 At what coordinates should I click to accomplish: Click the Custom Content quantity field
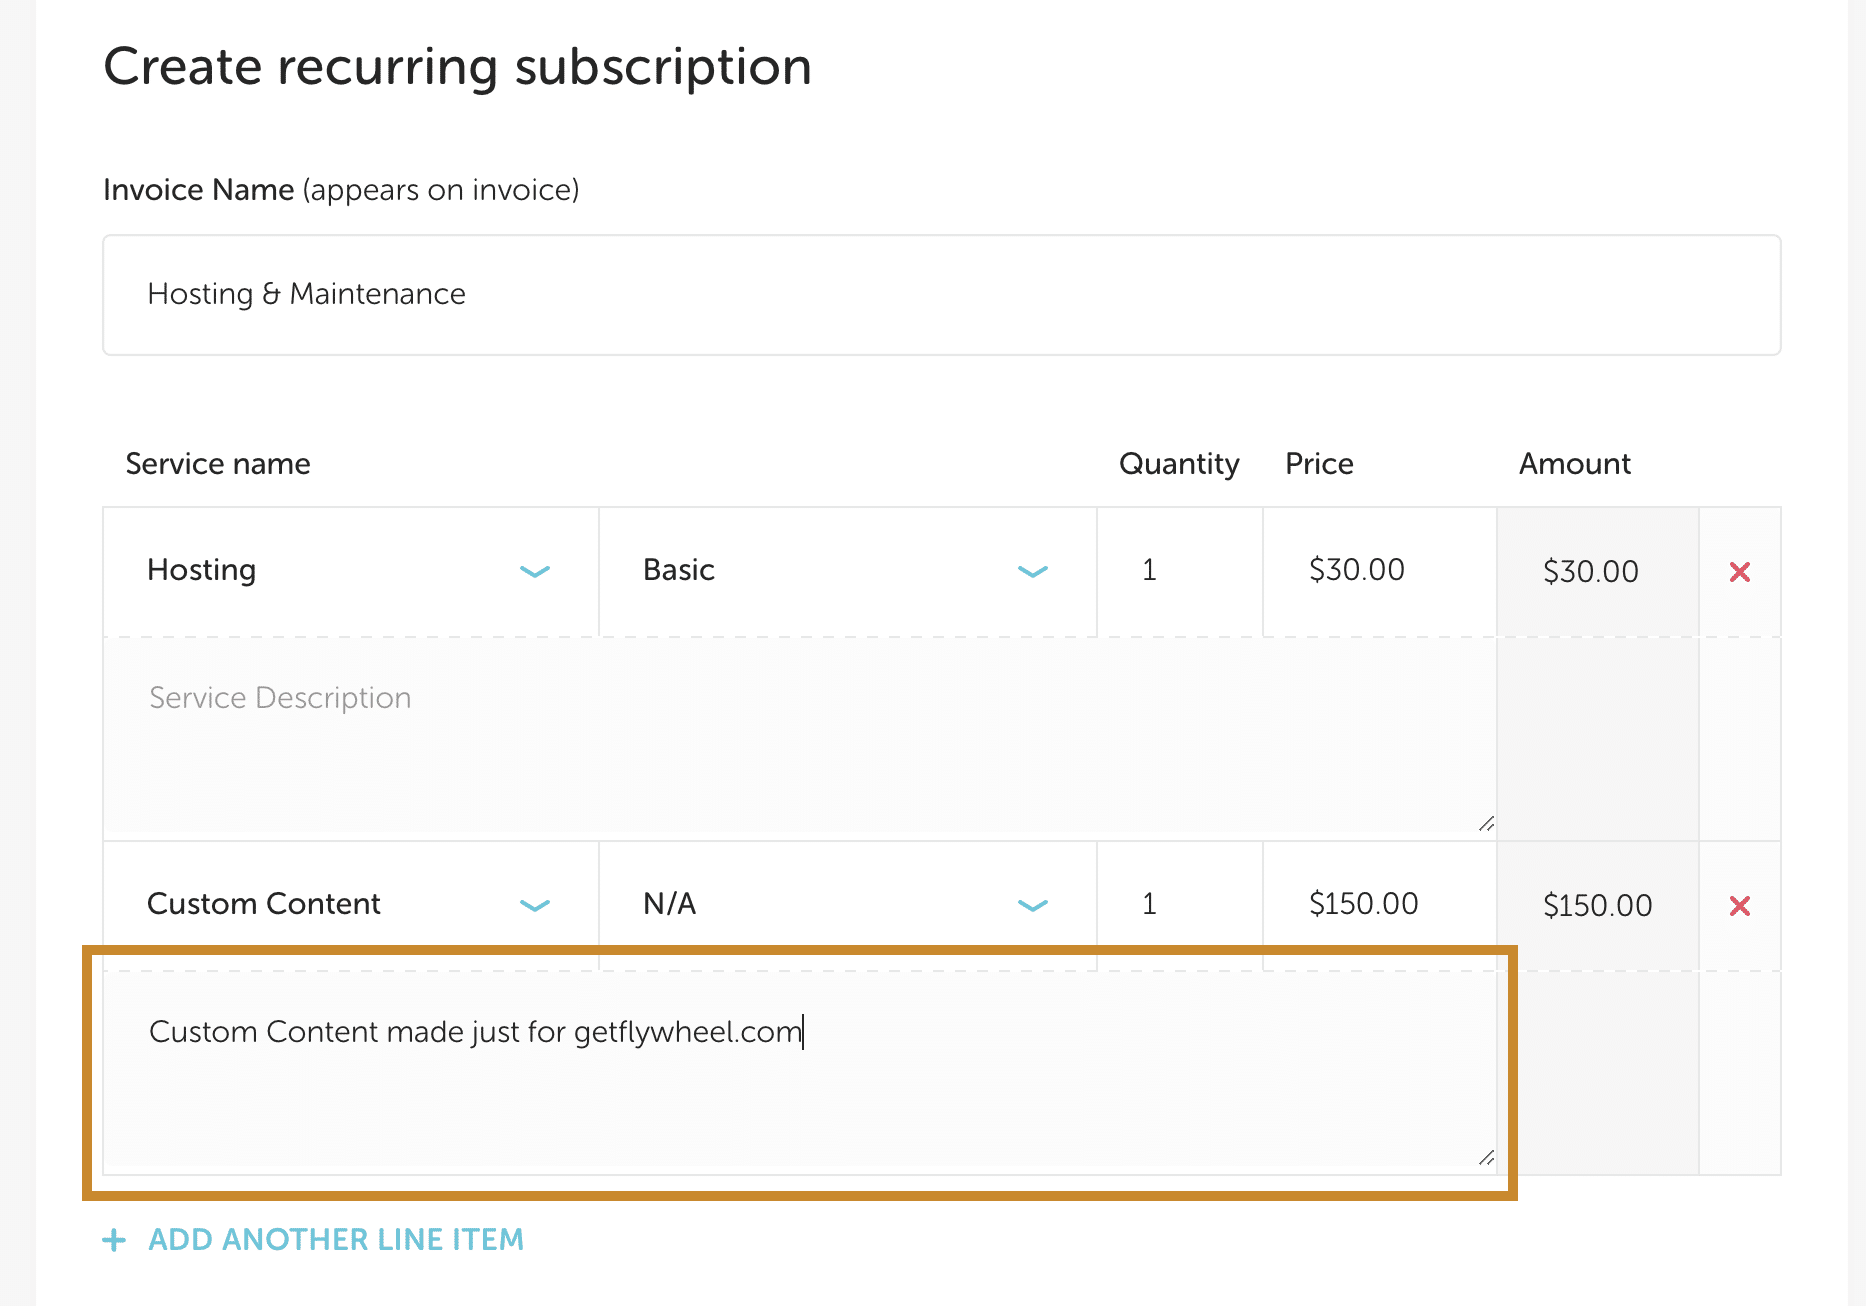(x=1179, y=905)
